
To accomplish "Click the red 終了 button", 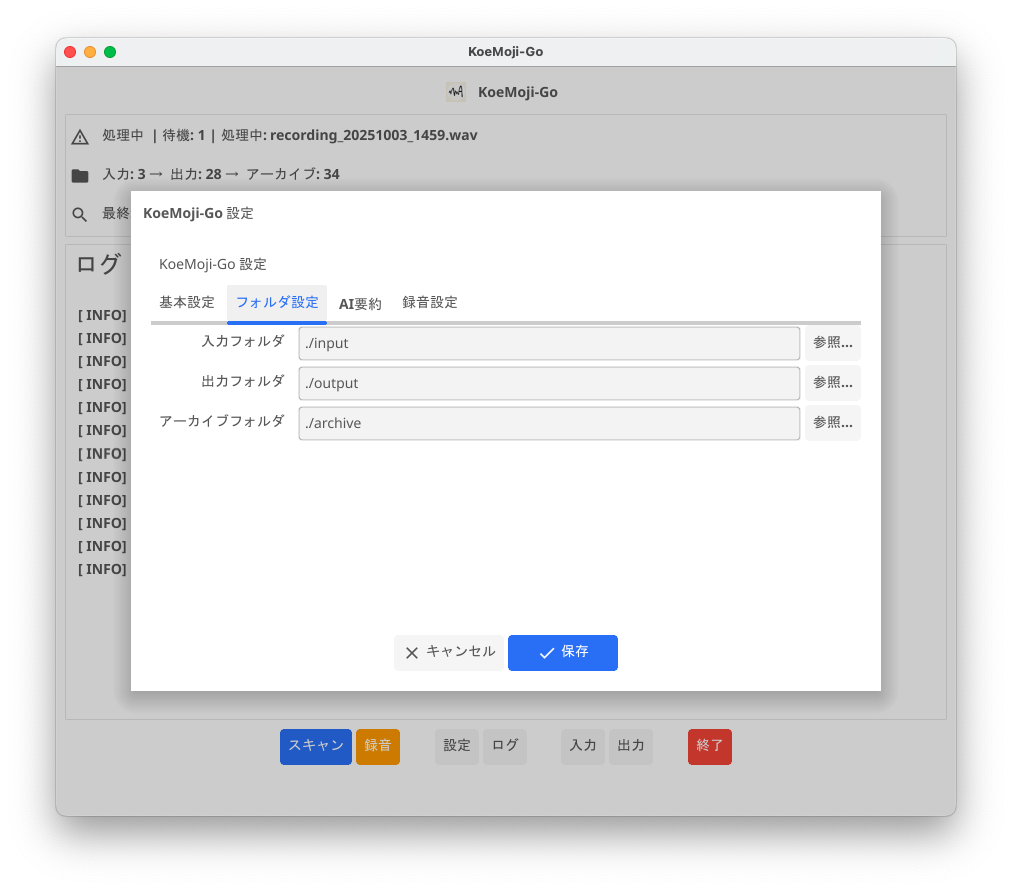I will [x=710, y=746].
